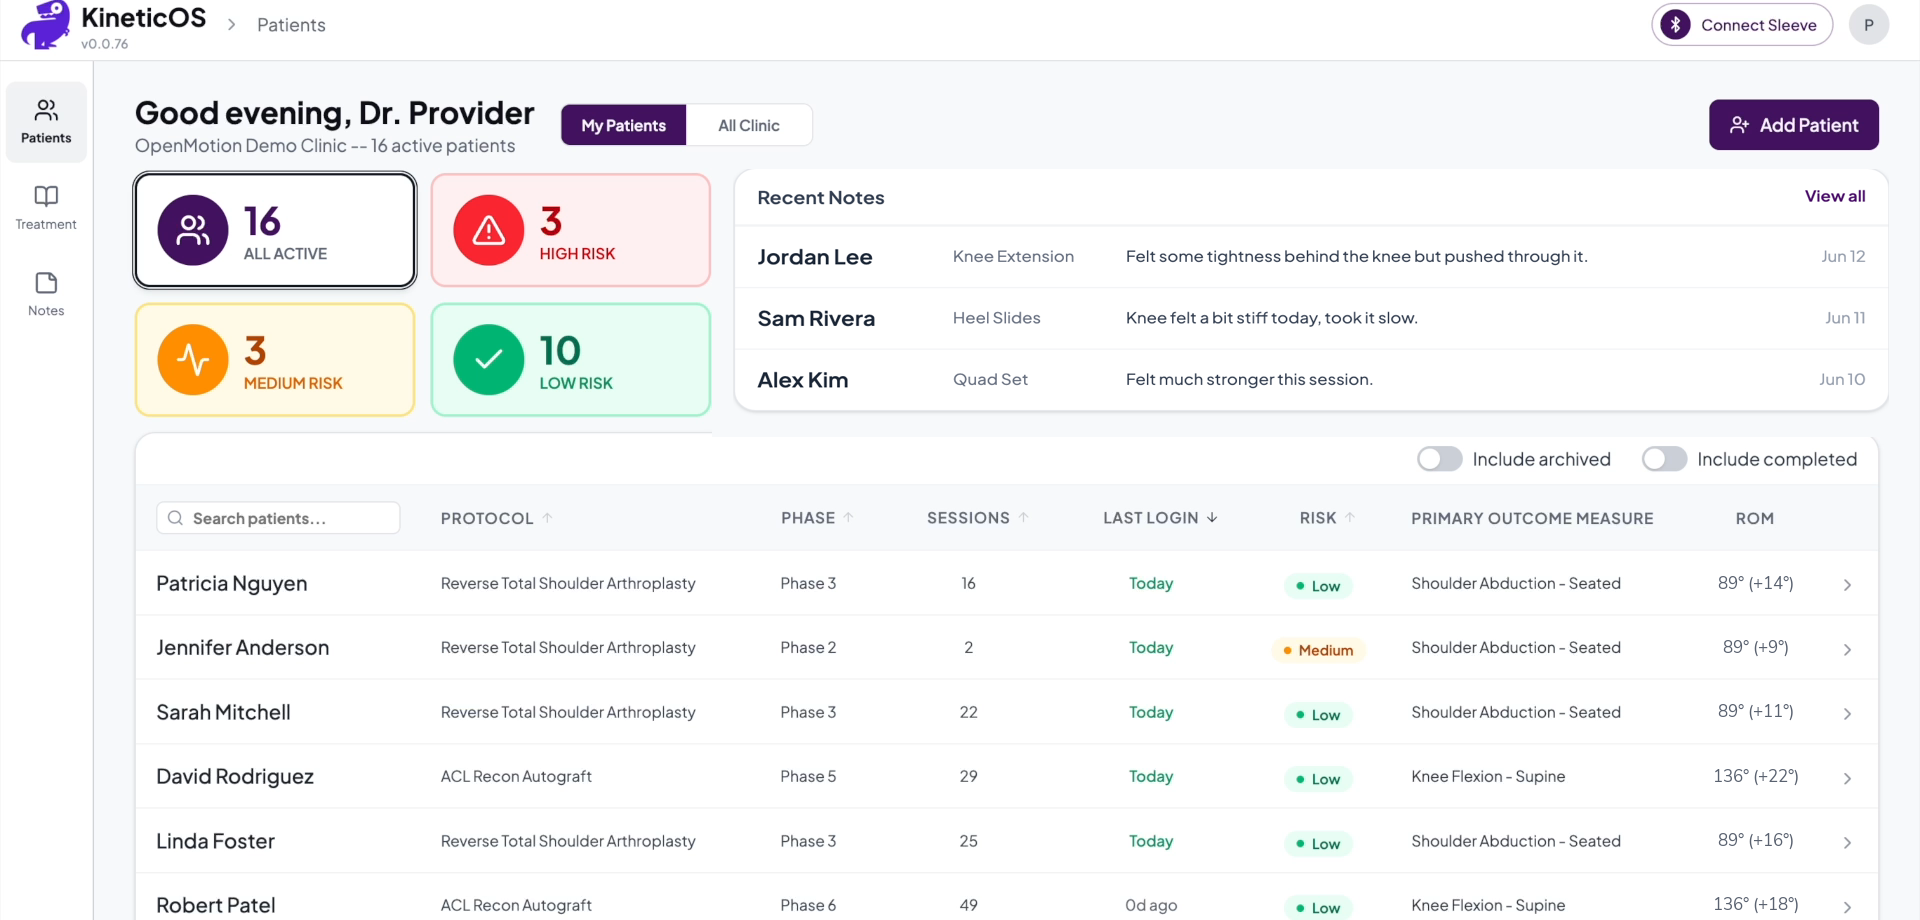Sort by Phase arrow icon

(848, 518)
